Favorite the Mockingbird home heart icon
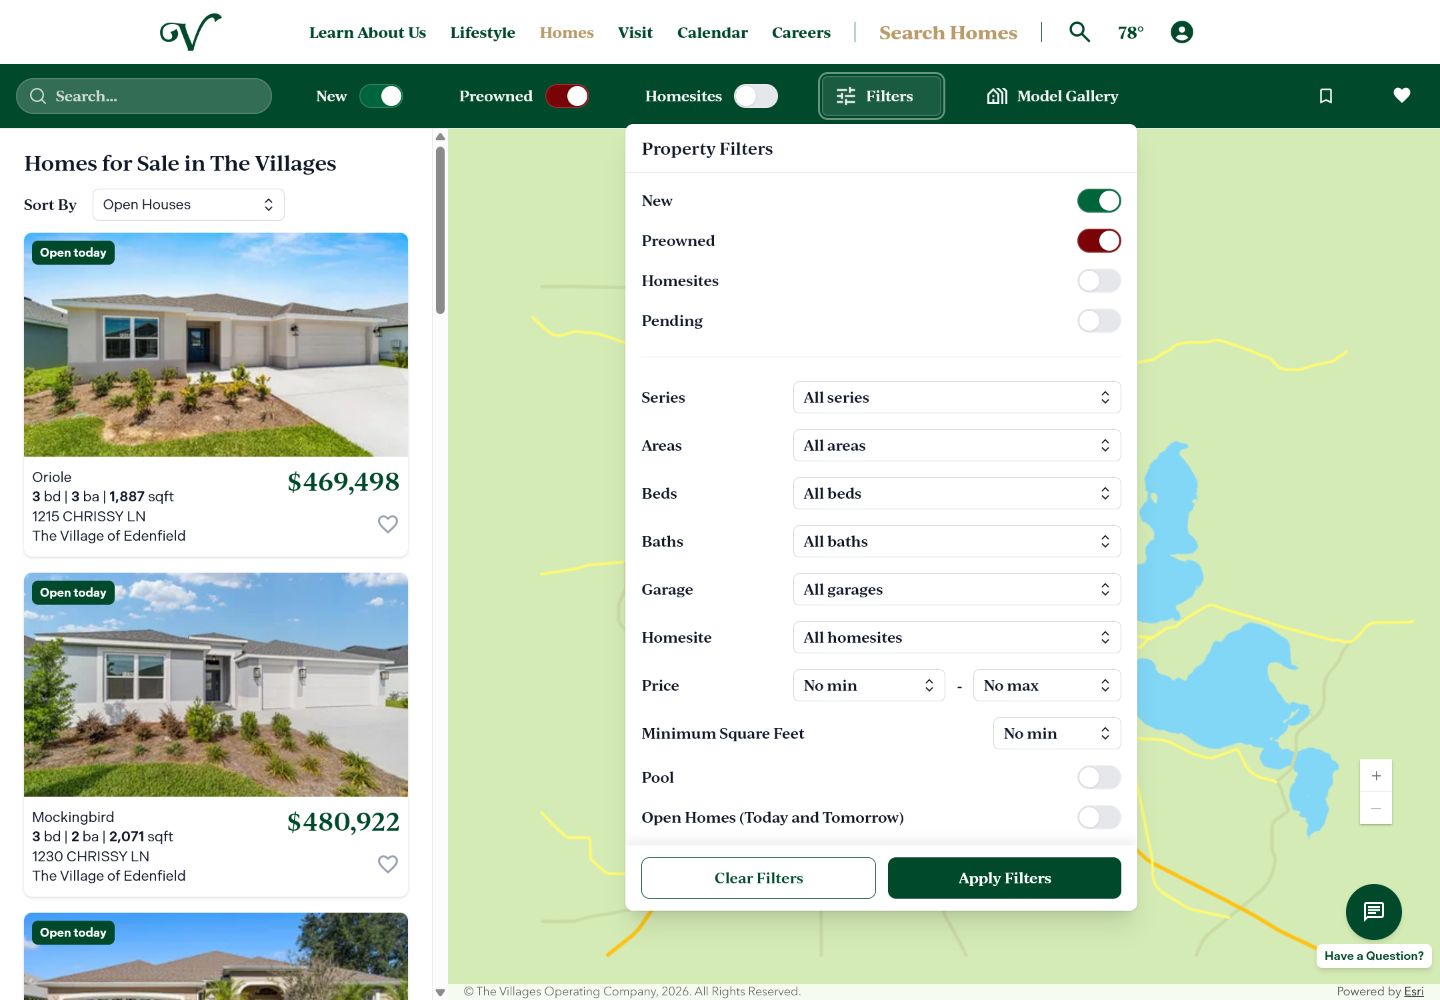 click(x=388, y=864)
